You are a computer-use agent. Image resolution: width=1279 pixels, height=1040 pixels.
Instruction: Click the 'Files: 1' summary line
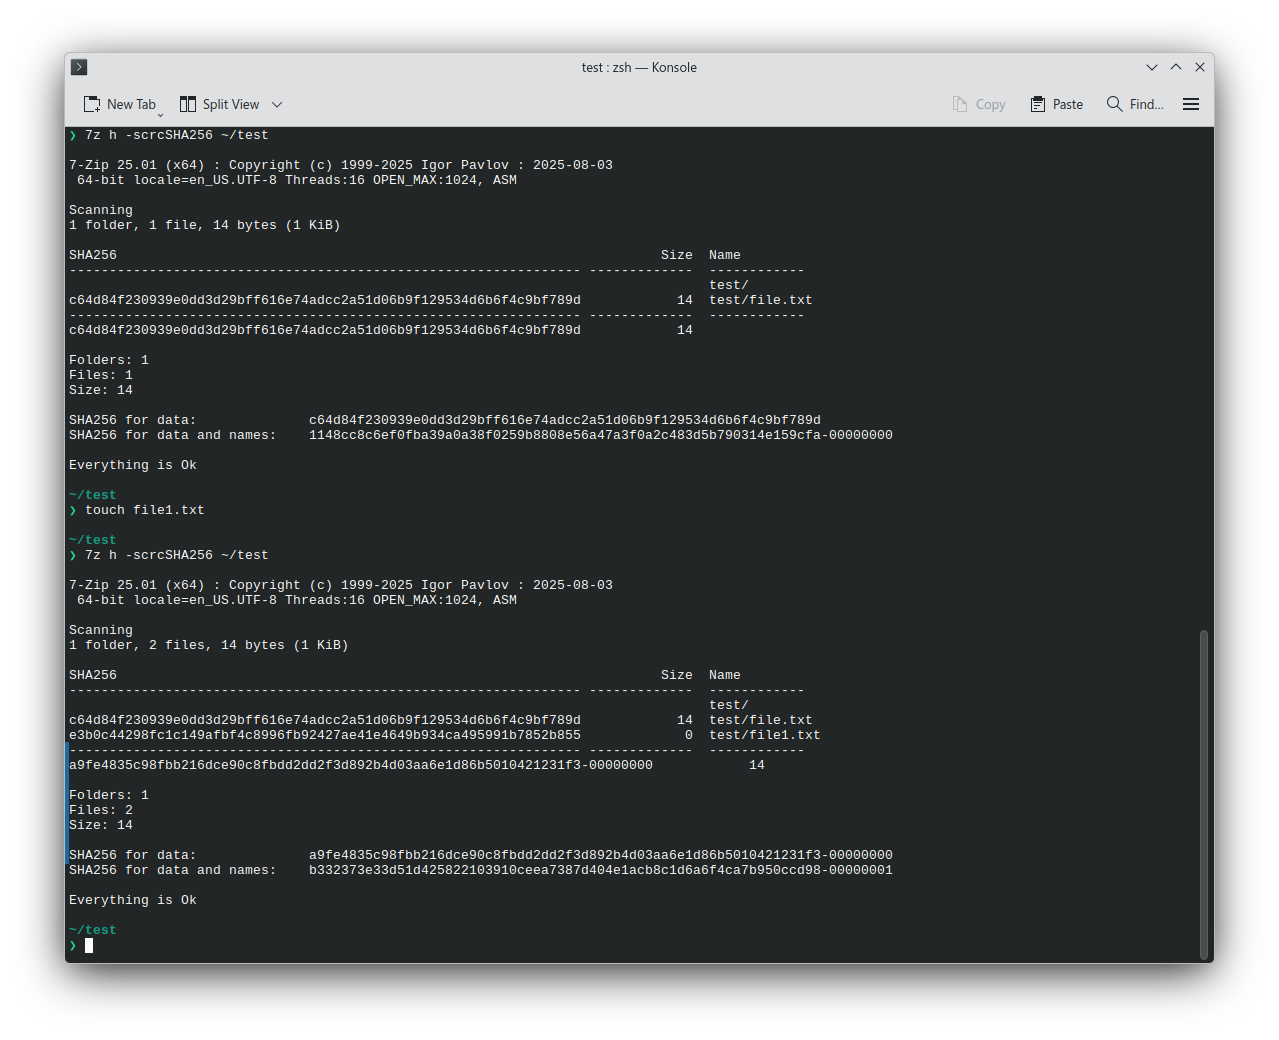pyautogui.click(x=101, y=375)
